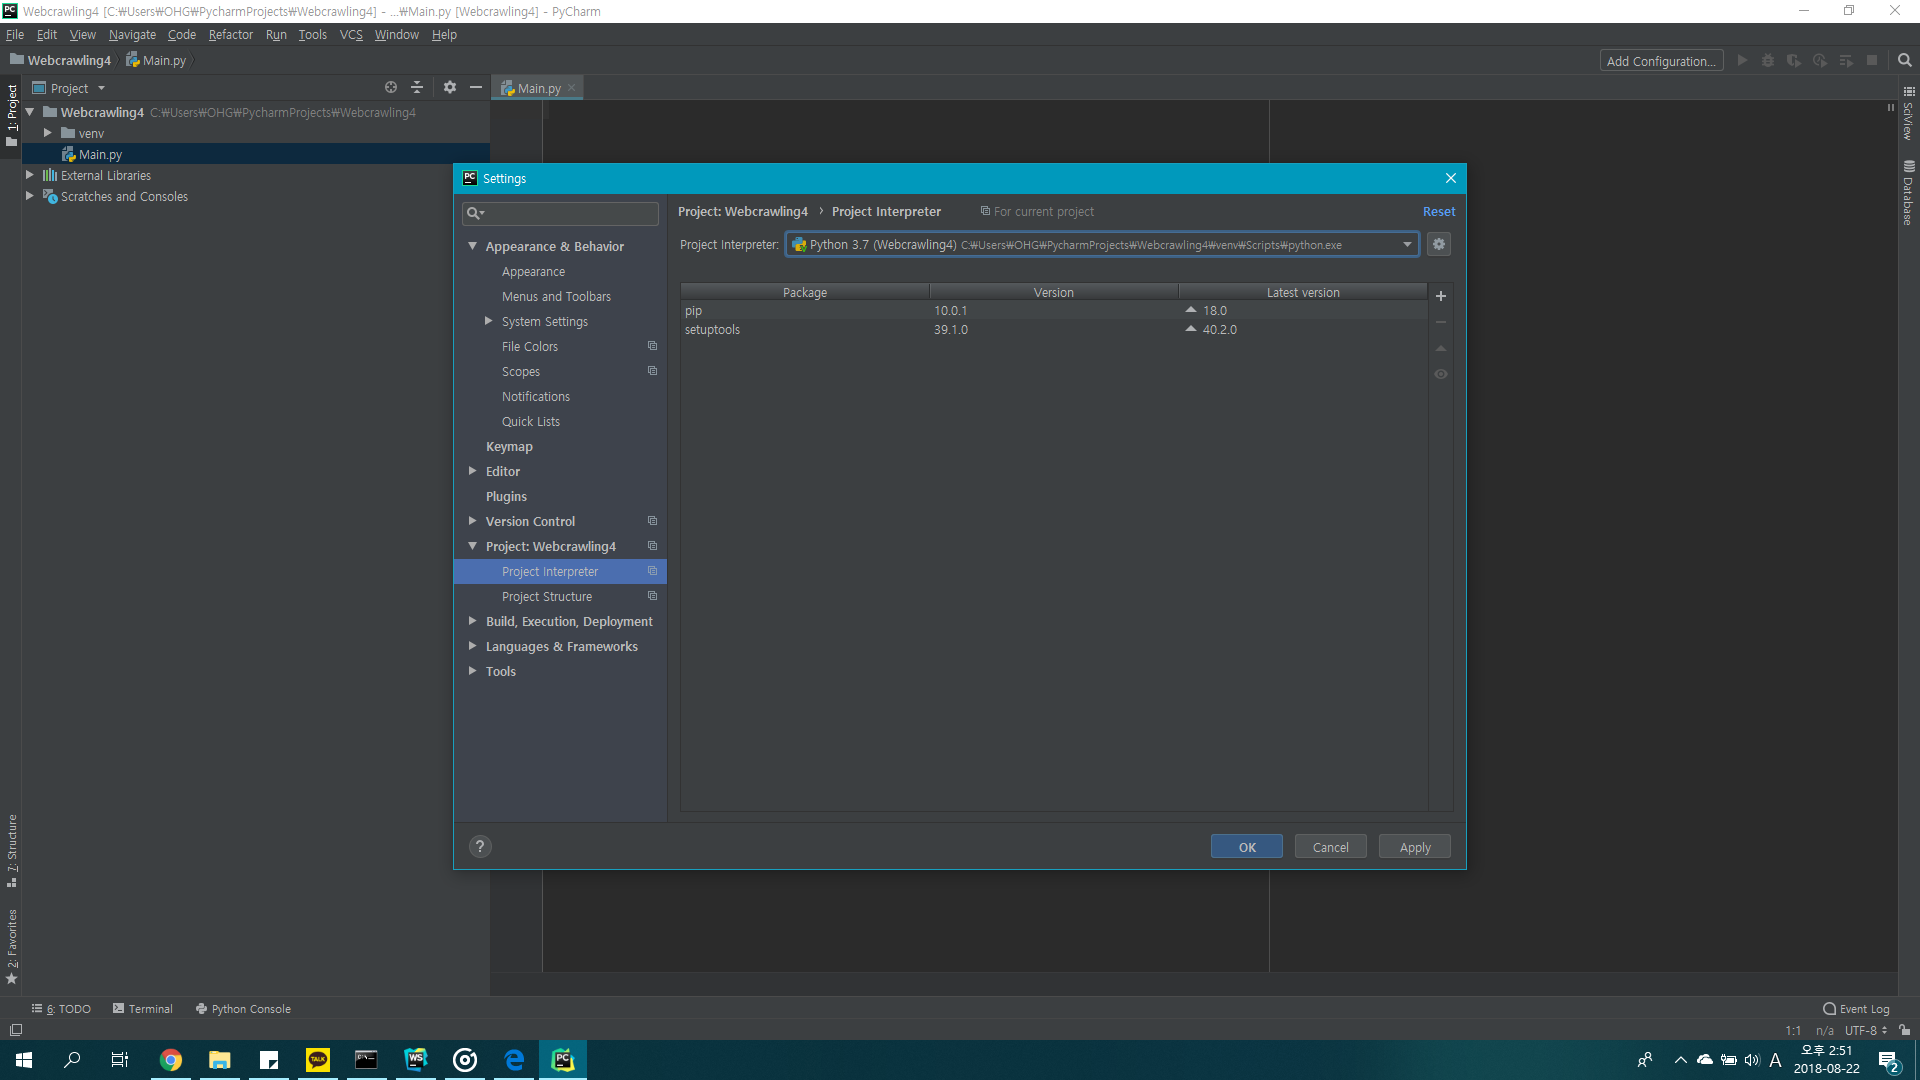Viewport: 1920px width, 1080px height.
Task: Hide the Project tool window
Action: 476,87
